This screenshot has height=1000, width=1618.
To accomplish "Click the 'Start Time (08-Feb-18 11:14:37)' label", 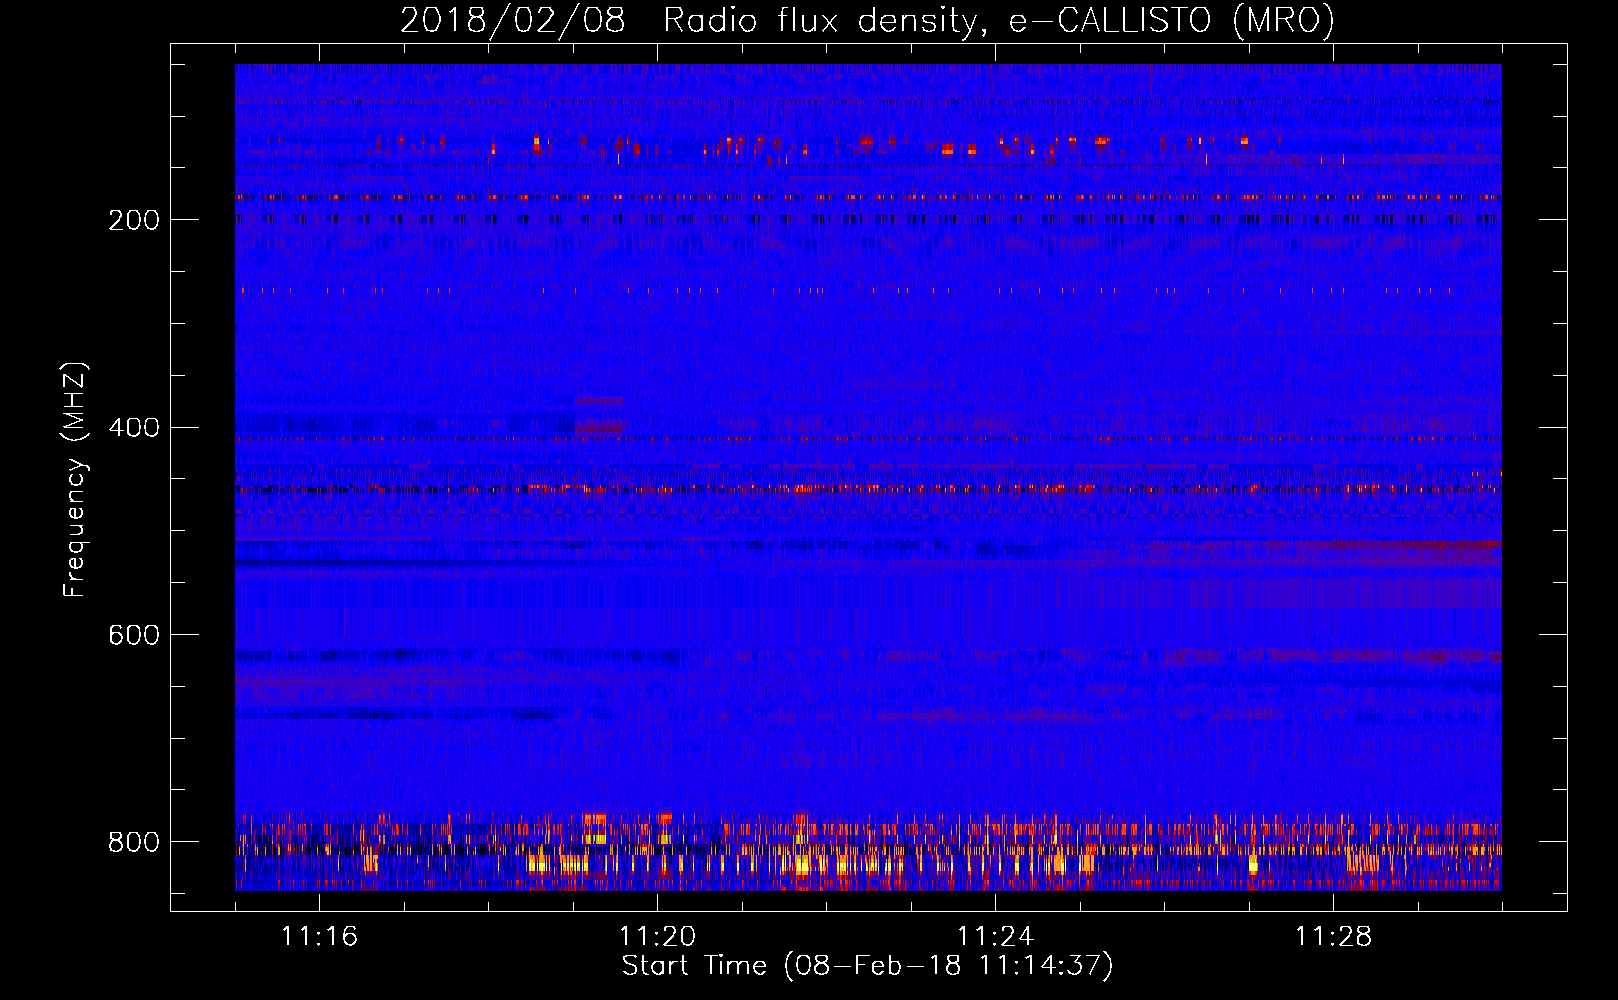I will click(867, 966).
